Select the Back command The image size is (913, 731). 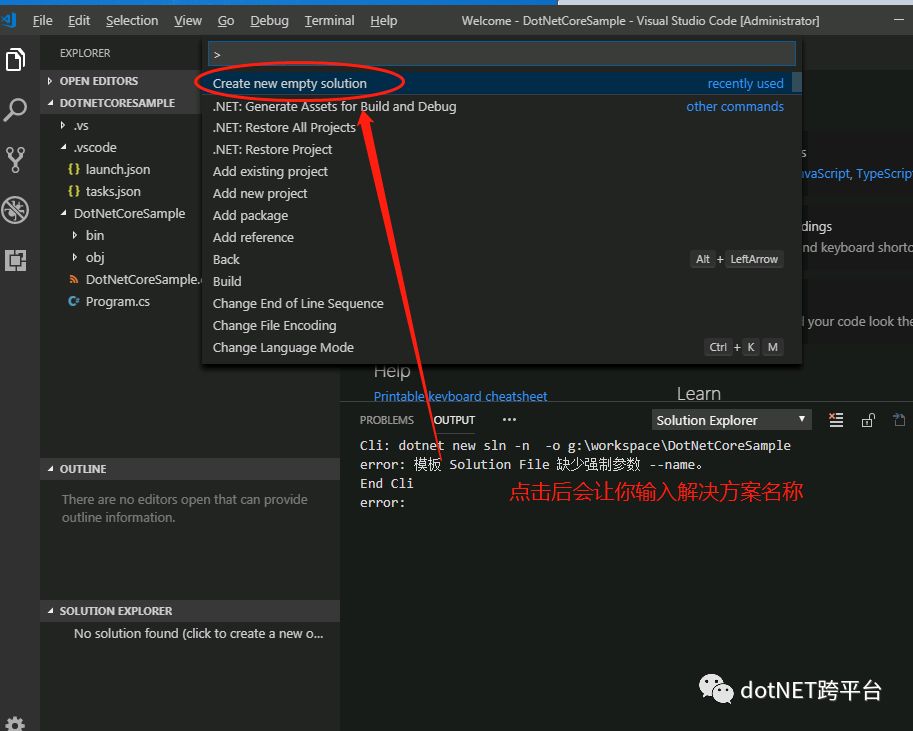tap(501, 260)
